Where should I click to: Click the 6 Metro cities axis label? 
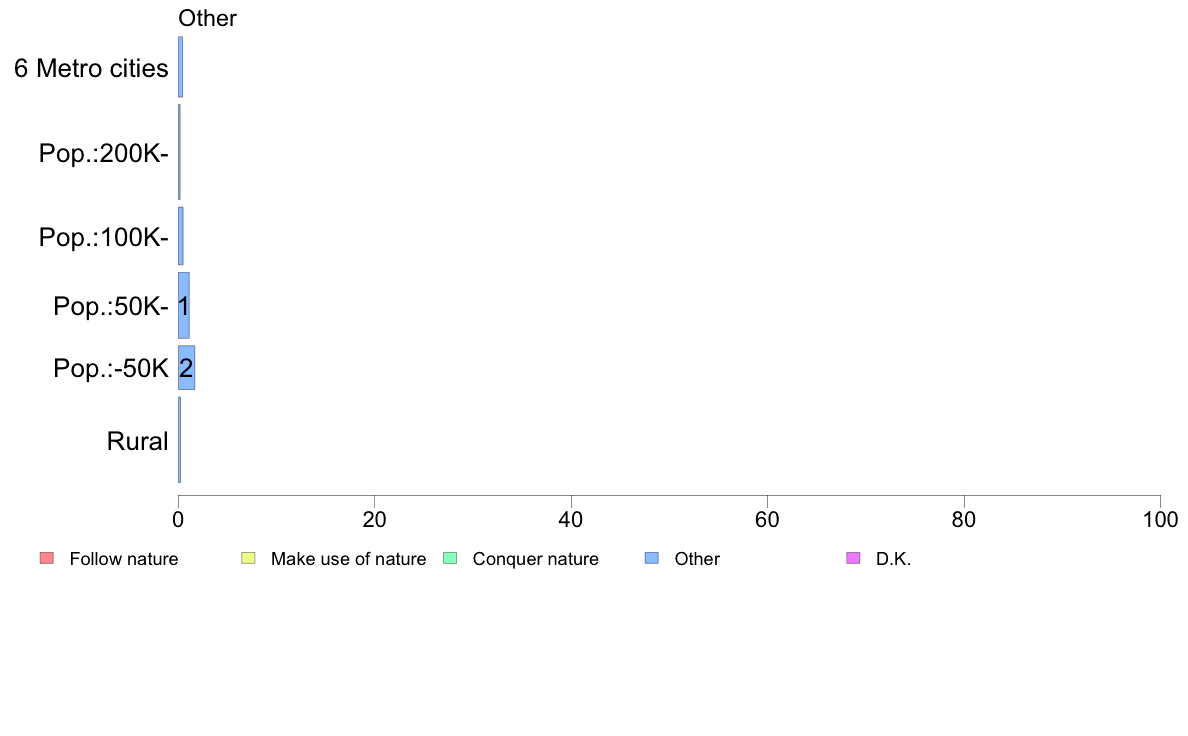point(91,68)
